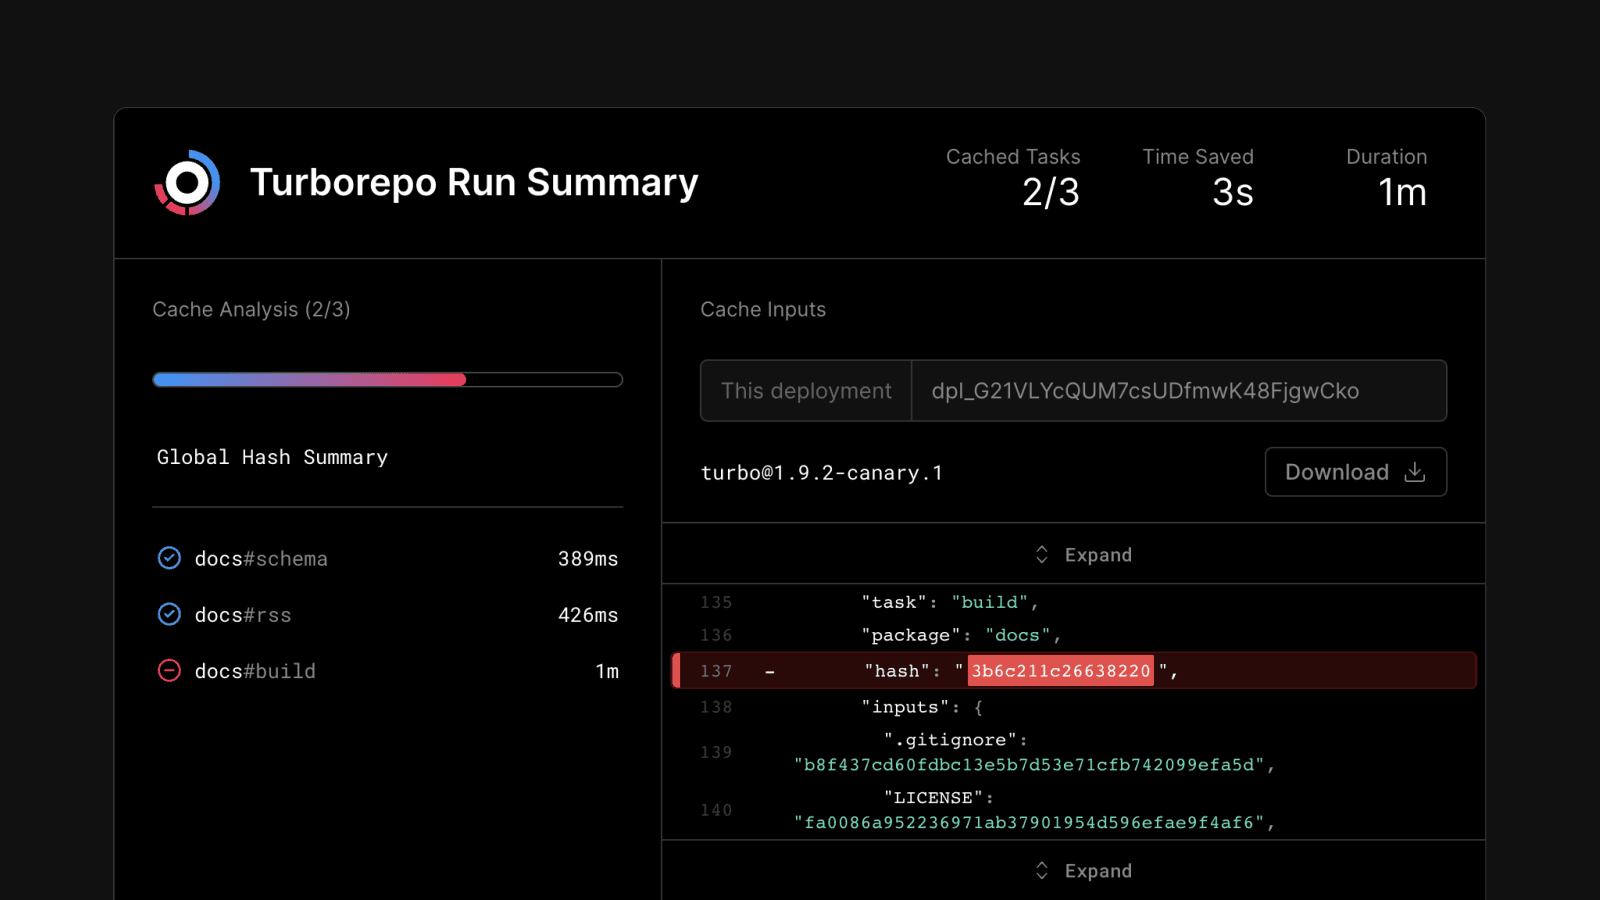Click the bottom Expand chevron icon
1600x900 pixels.
coord(1041,871)
